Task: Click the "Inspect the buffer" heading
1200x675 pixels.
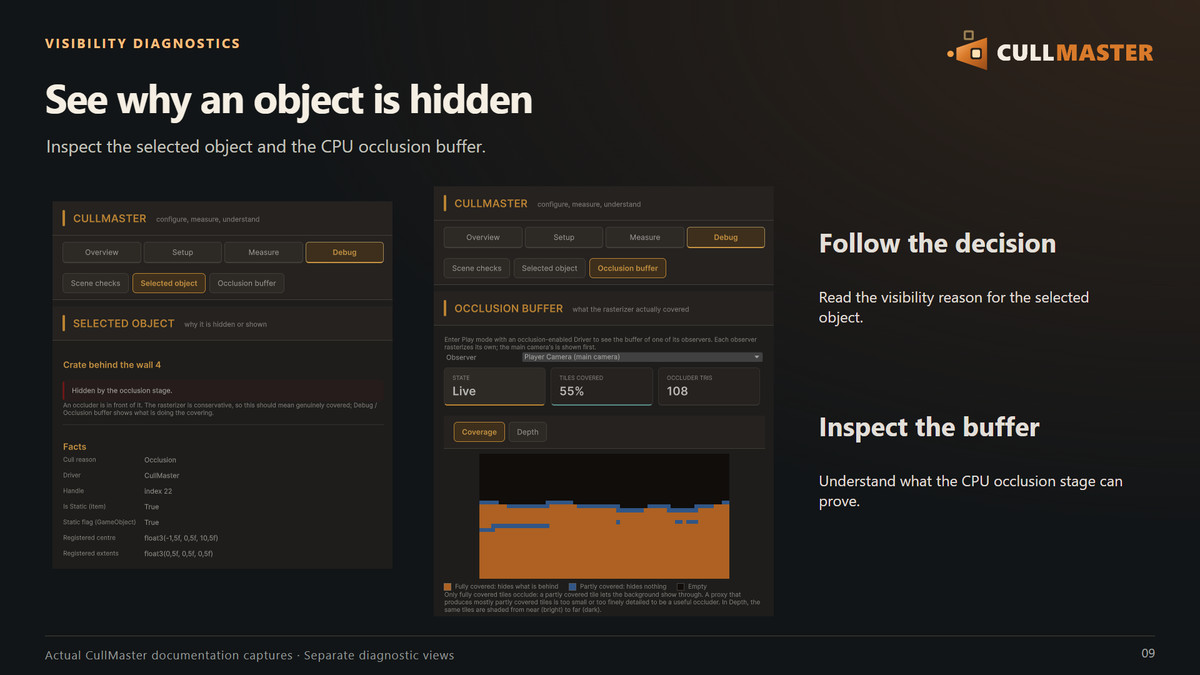Action: pyautogui.click(x=929, y=427)
